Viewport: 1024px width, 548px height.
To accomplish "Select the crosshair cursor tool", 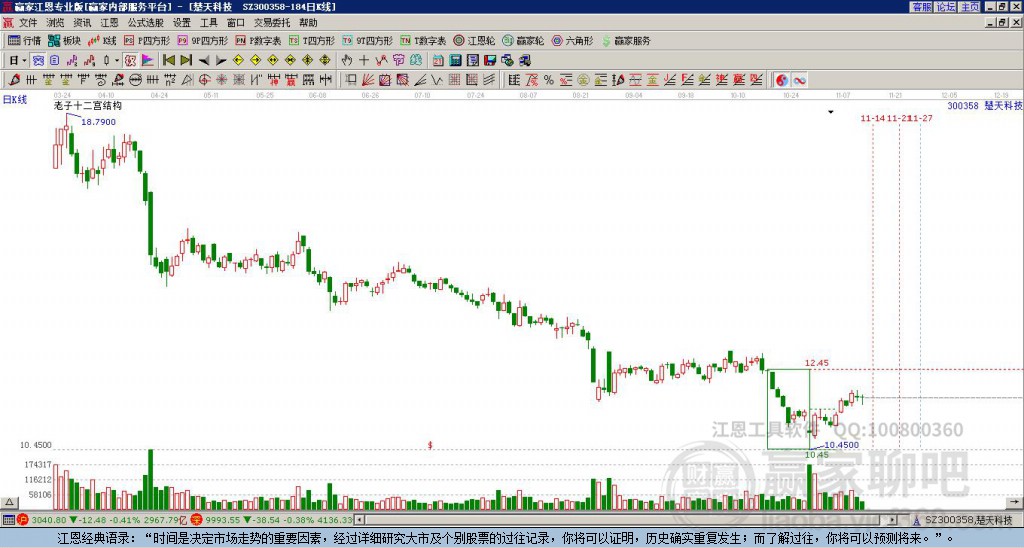I will 364,61.
